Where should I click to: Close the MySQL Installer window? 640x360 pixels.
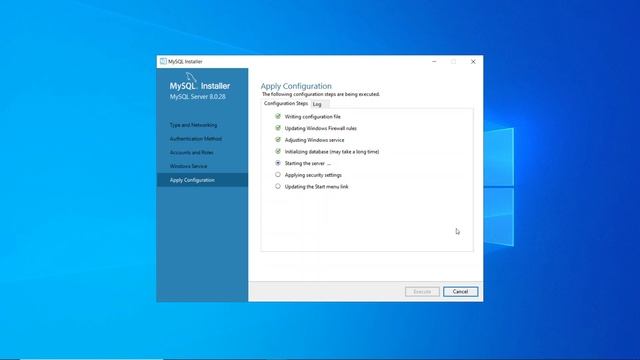pyautogui.click(x=473, y=62)
